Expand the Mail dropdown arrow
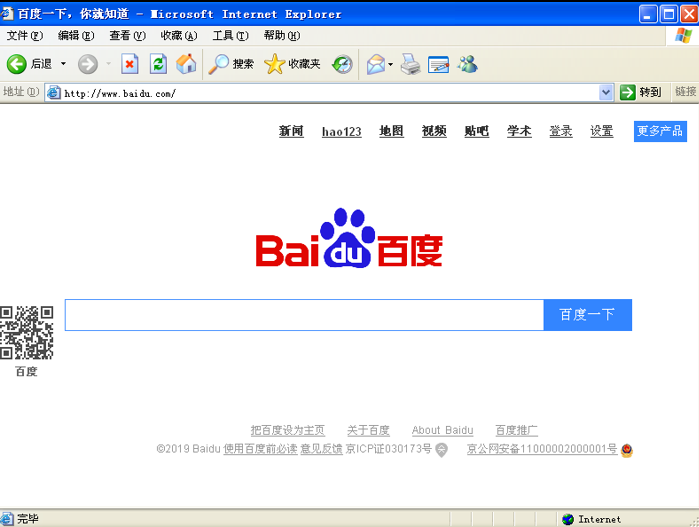This screenshot has height=527, width=699. (391, 64)
